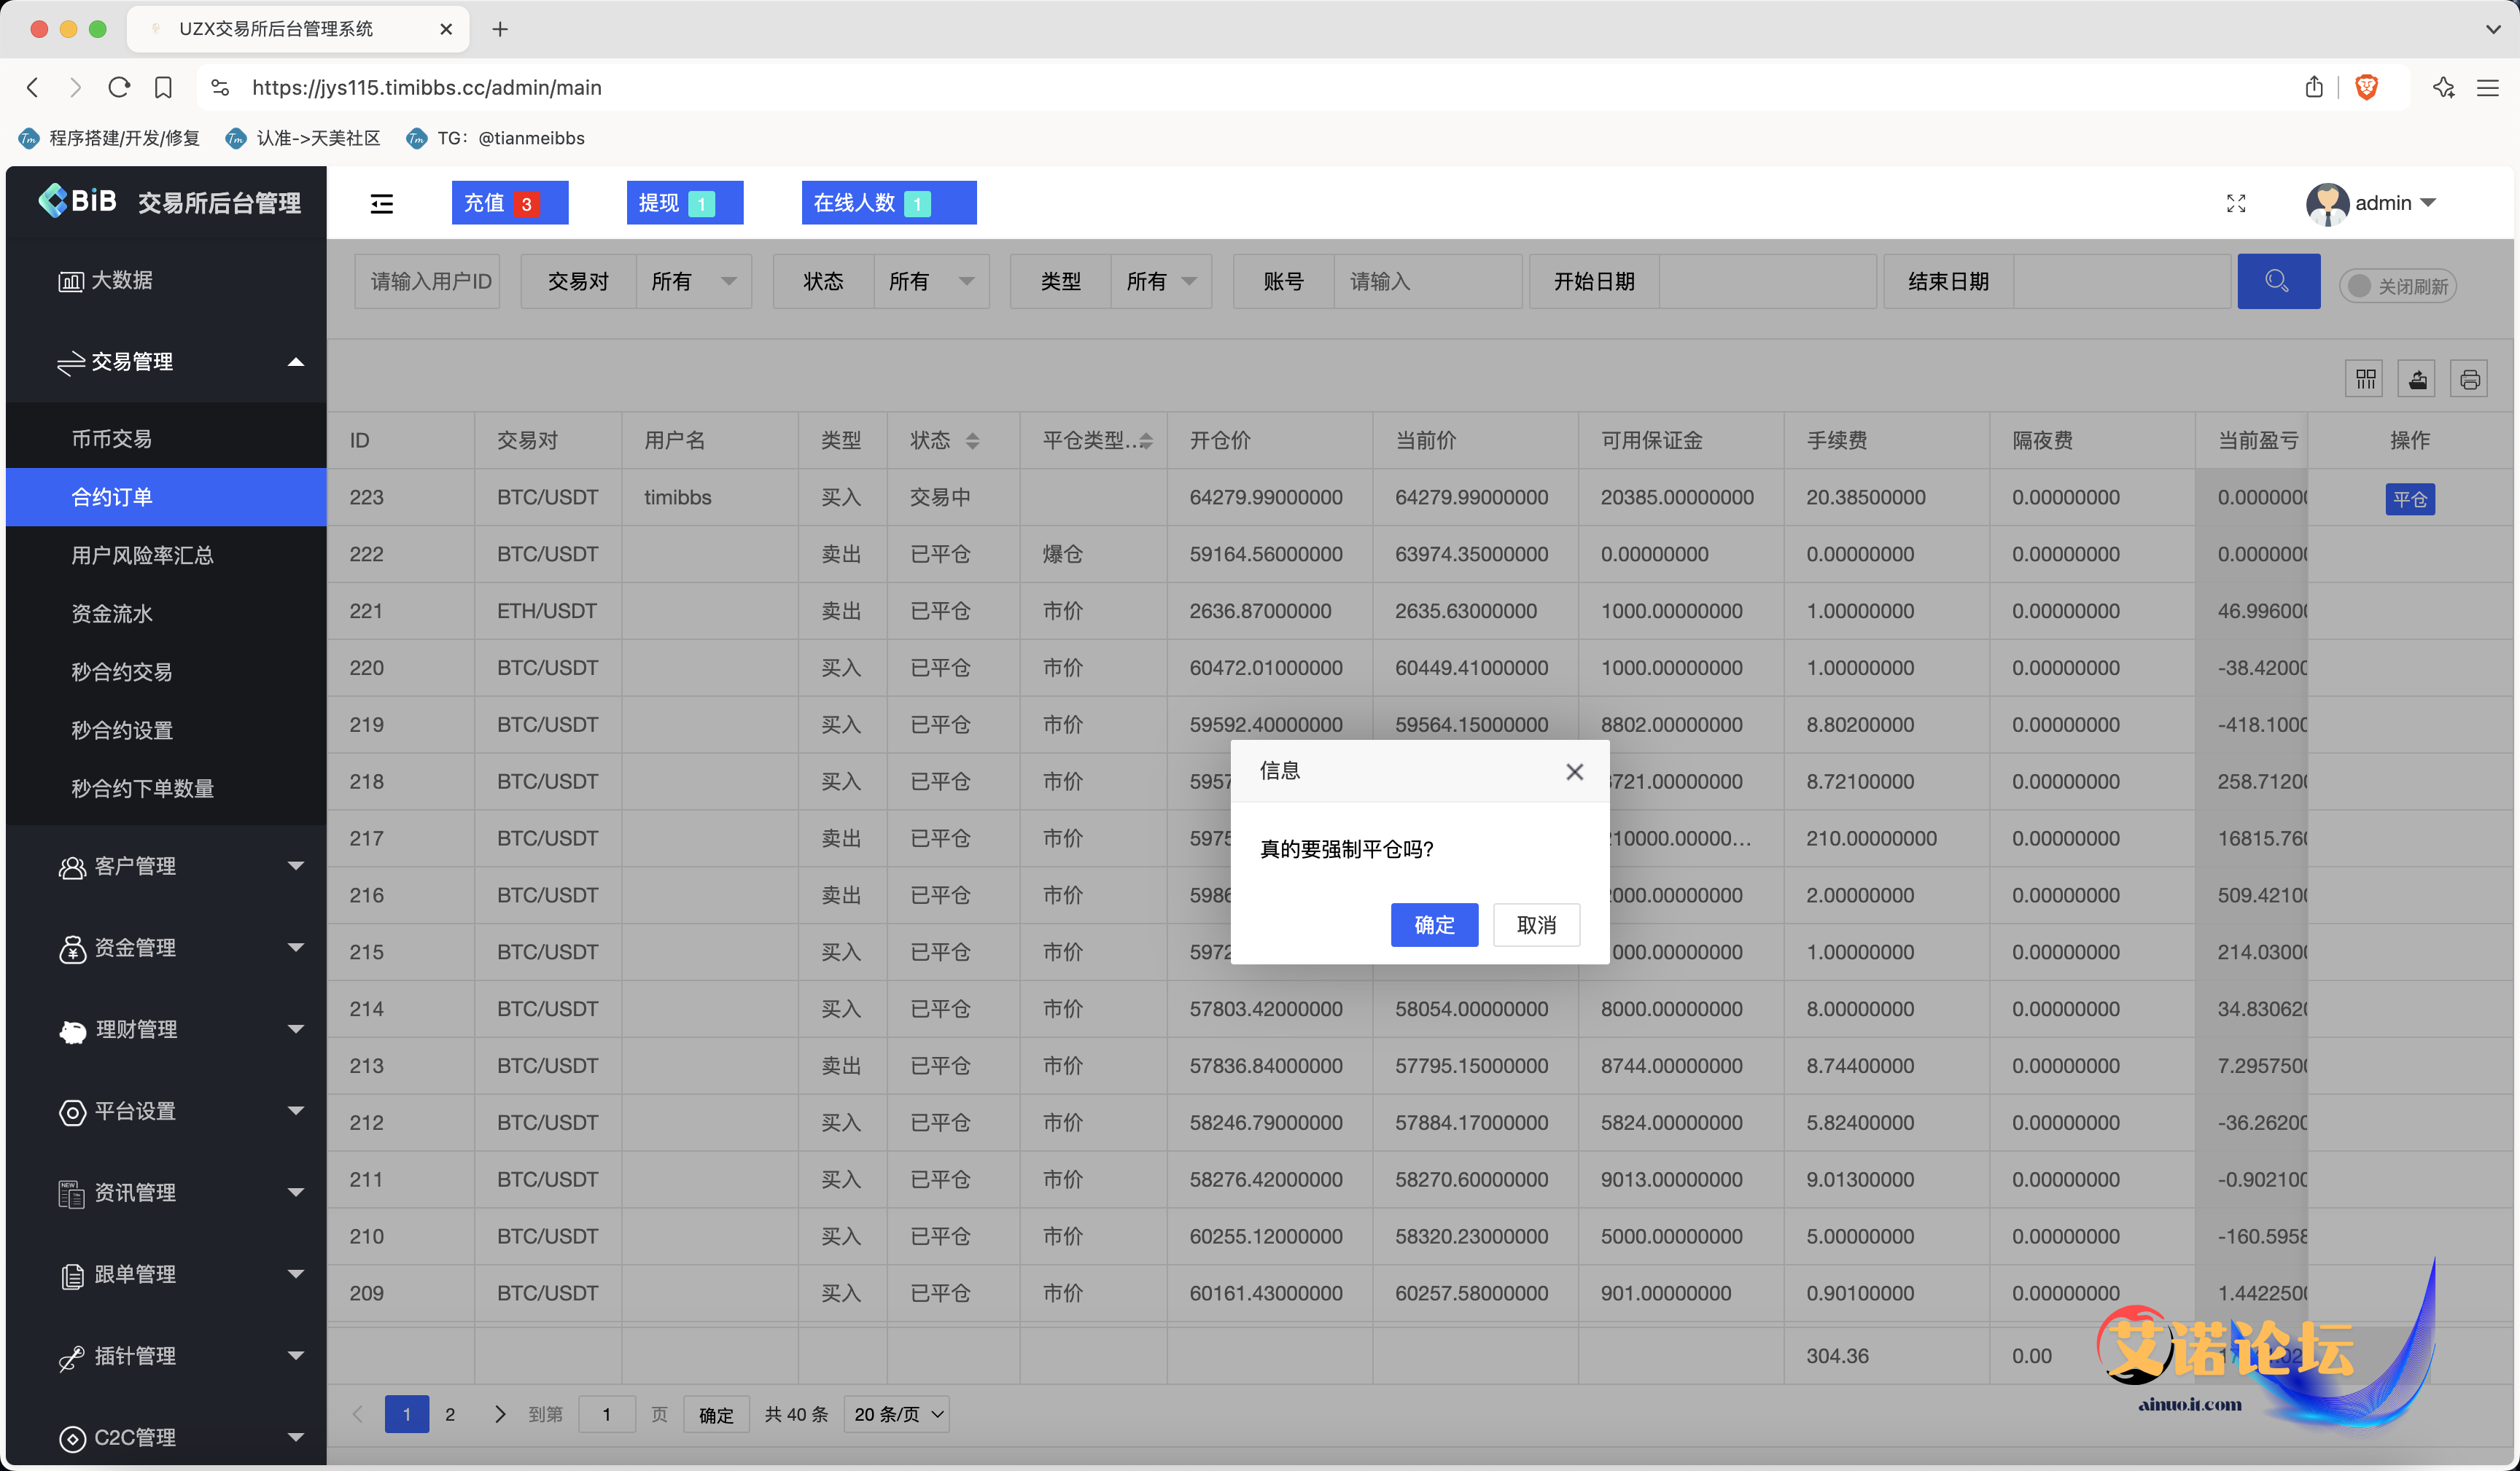Open the browser hamburger menu

click(2488, 88)
